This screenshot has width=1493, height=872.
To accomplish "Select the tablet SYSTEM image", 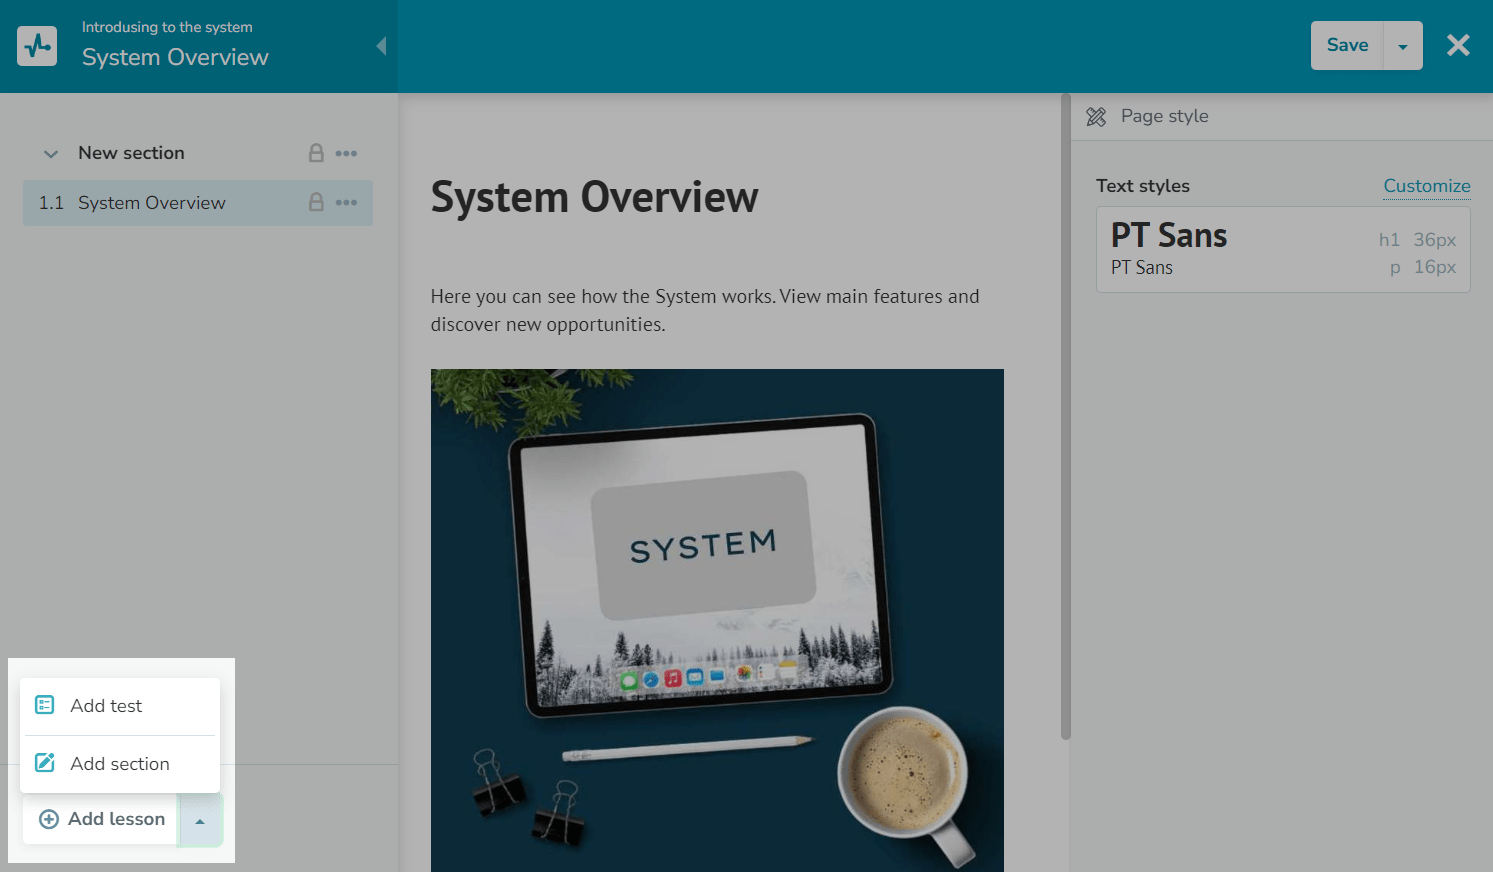I will click(717, 620).
